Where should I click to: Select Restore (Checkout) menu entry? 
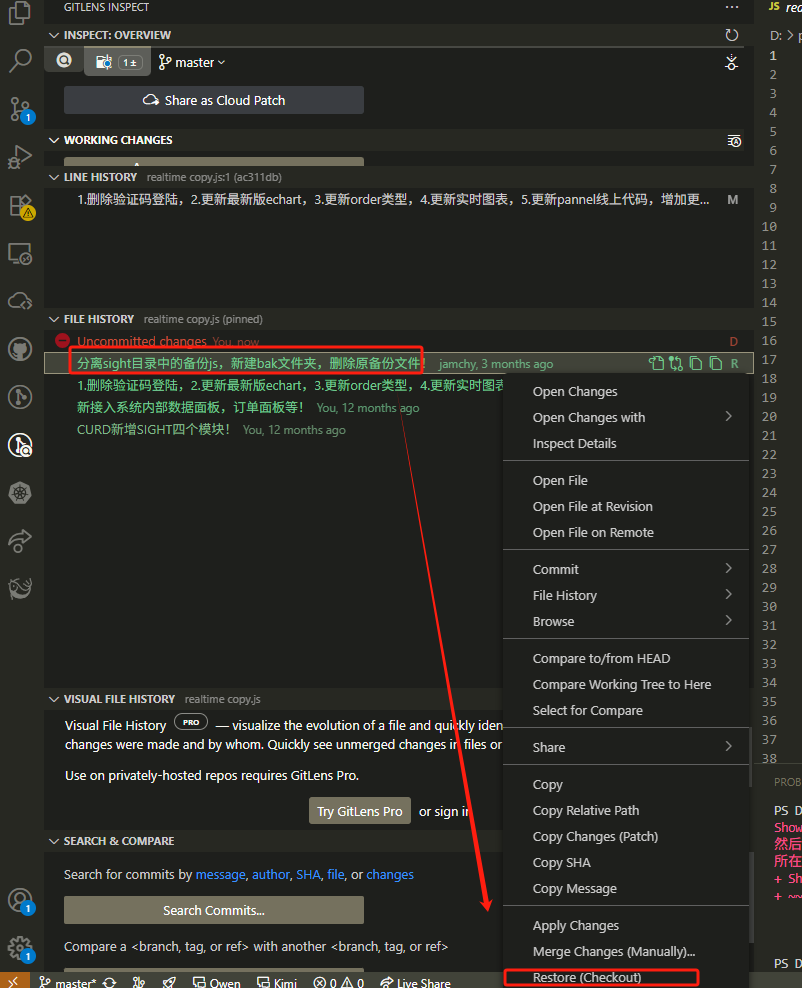pyautogui.click(x=626, y=977)
